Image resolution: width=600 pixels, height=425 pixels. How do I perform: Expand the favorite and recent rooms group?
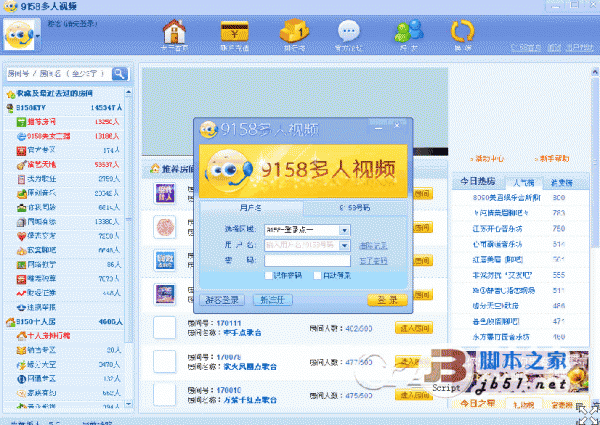click(64, 94)
